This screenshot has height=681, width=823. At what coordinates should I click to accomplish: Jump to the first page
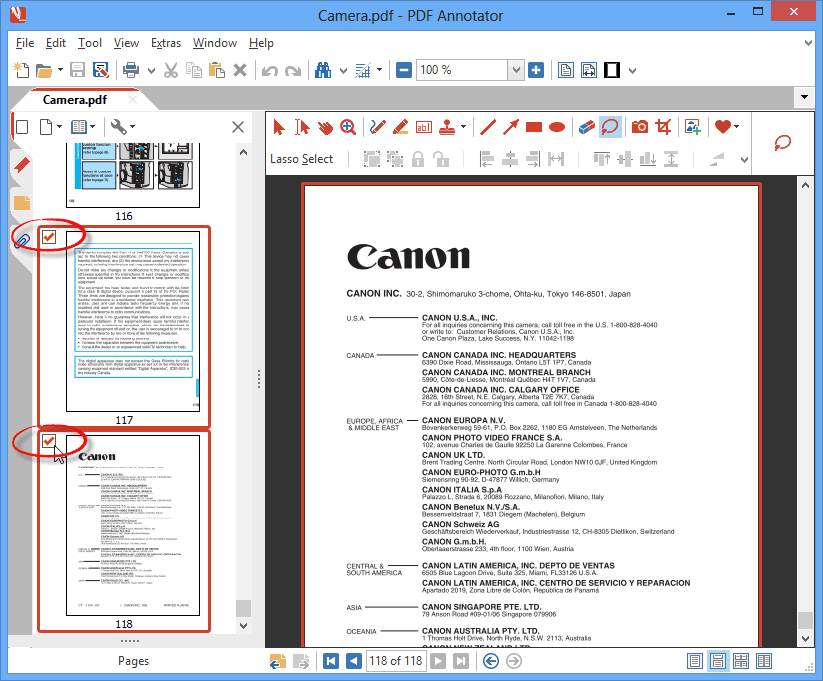[331, 660]
